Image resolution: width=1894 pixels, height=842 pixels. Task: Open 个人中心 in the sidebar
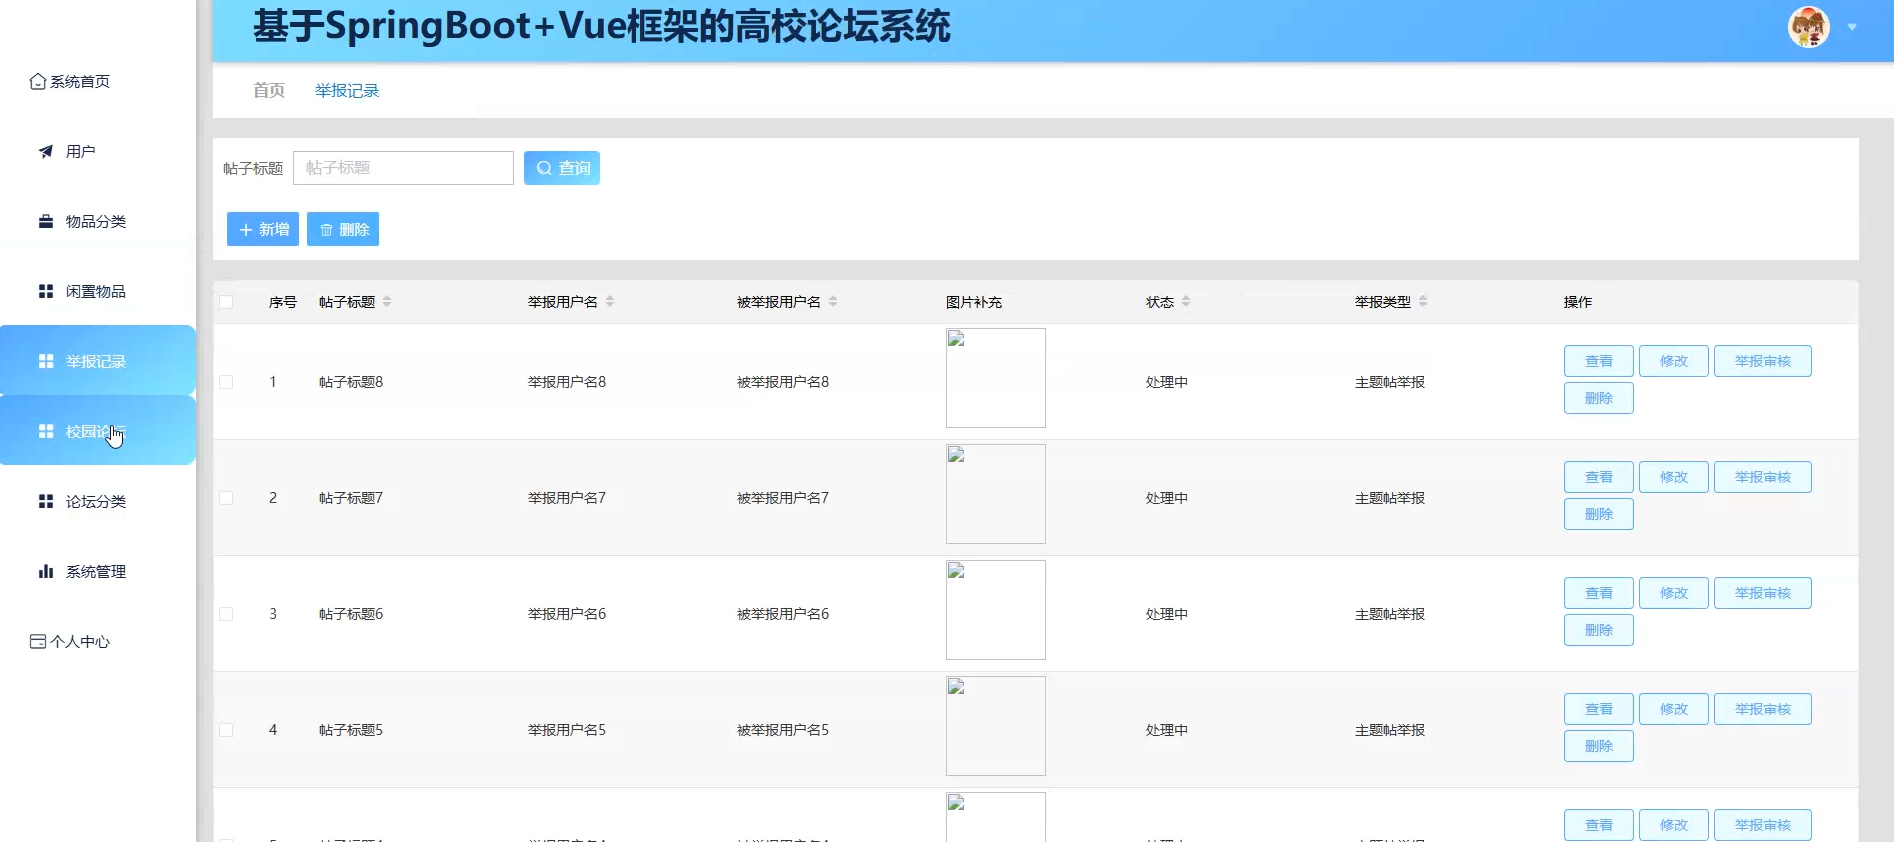pyautogui.click(x=98, y=641)
